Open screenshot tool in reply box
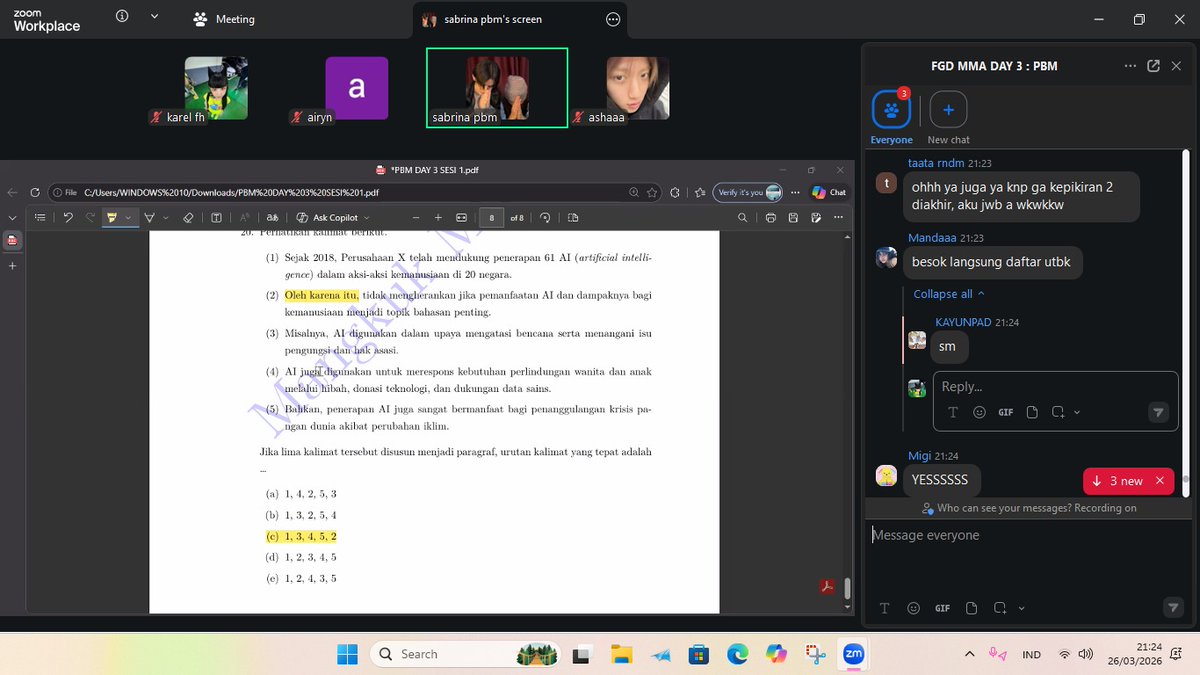 pos(1057,412)
